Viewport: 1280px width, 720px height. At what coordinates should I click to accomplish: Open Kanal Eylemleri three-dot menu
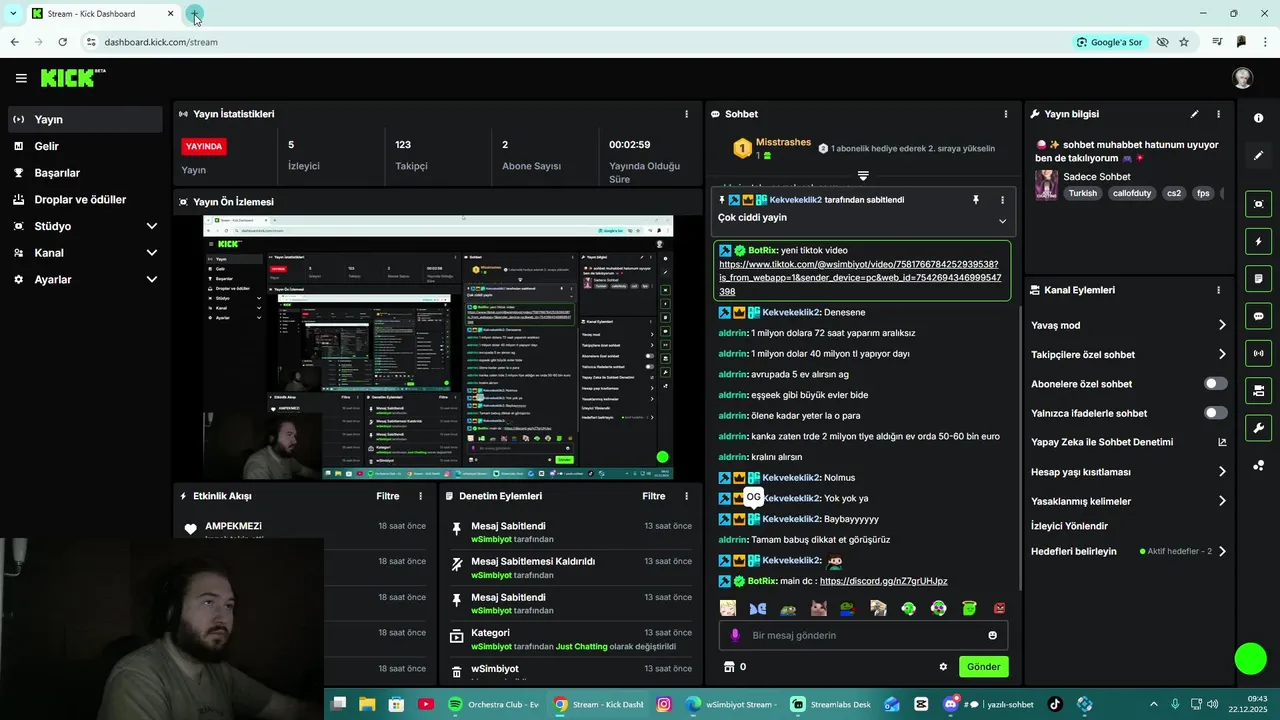(1218, 290)
